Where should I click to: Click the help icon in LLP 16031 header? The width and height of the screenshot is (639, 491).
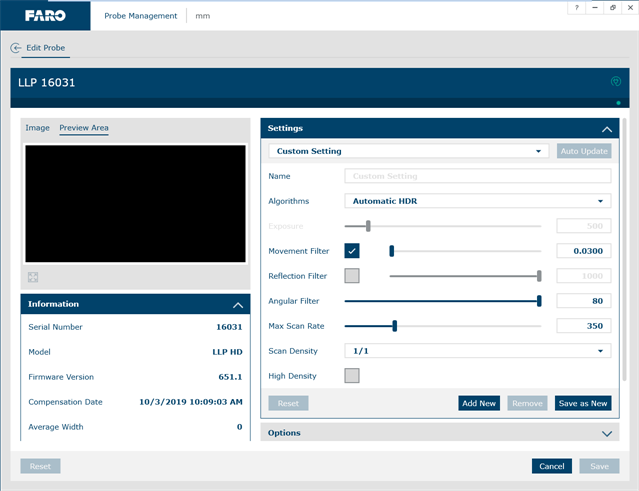pos(616,82)
